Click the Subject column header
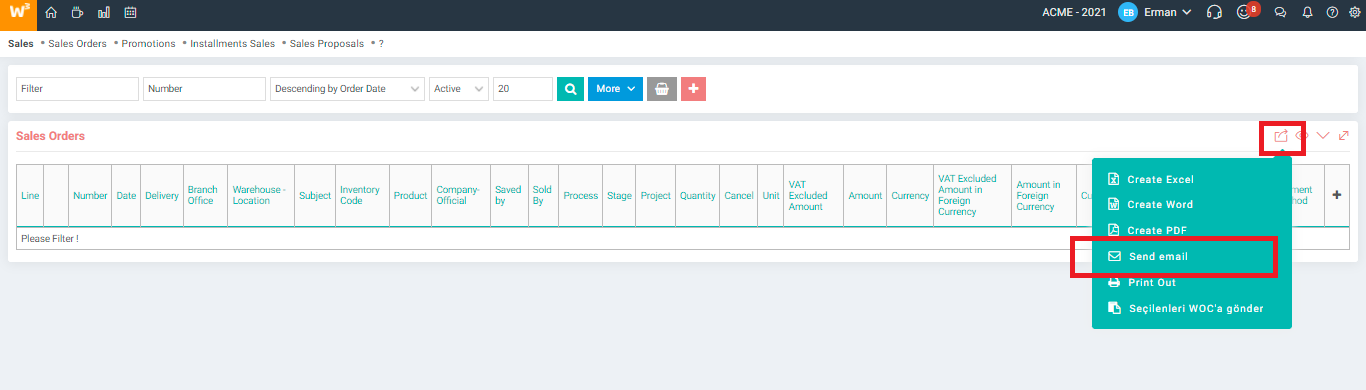Viewport: 1366px width, 390px height. 315,196
